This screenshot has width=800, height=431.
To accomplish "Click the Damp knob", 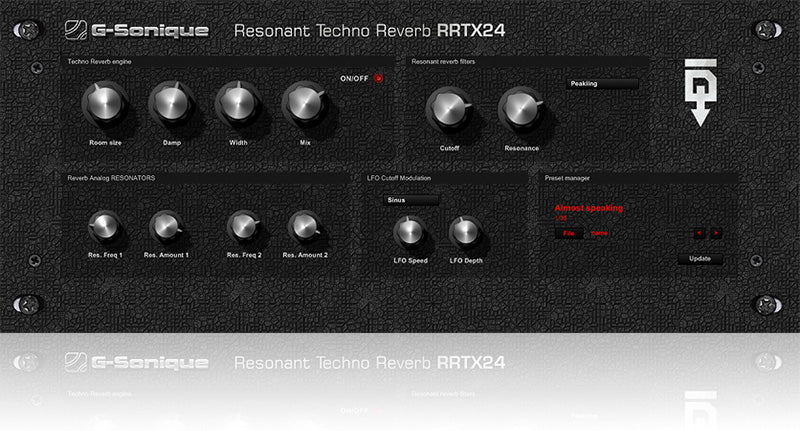I will coord(171,104).
